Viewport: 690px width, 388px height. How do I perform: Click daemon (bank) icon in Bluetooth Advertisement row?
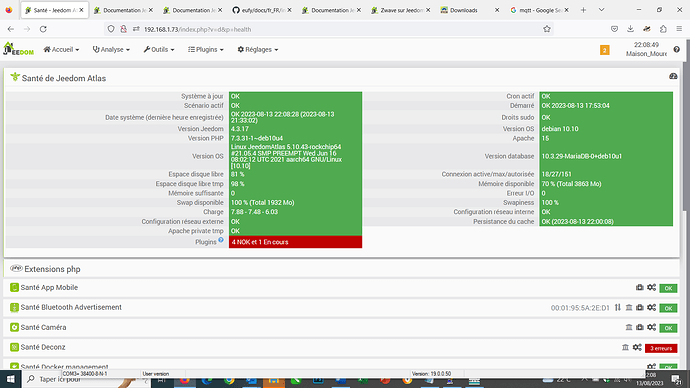(629, 307)
